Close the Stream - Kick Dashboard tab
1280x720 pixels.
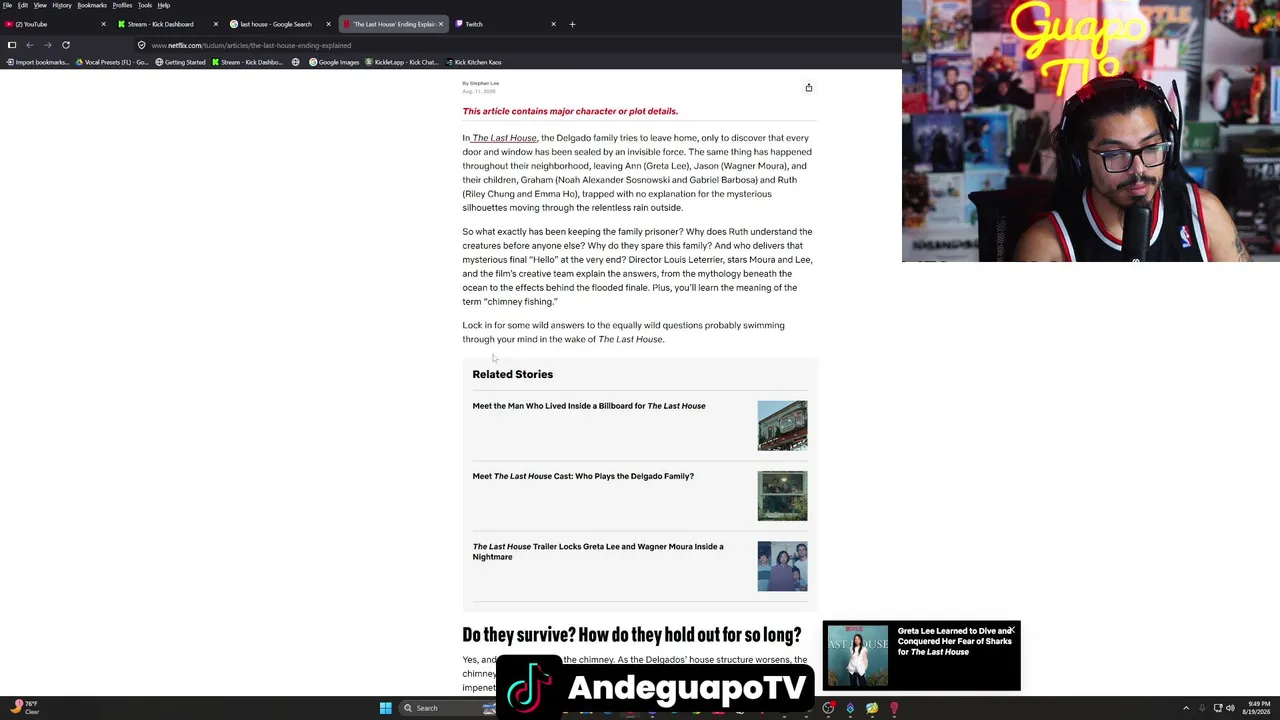click(x=215, y=24)
